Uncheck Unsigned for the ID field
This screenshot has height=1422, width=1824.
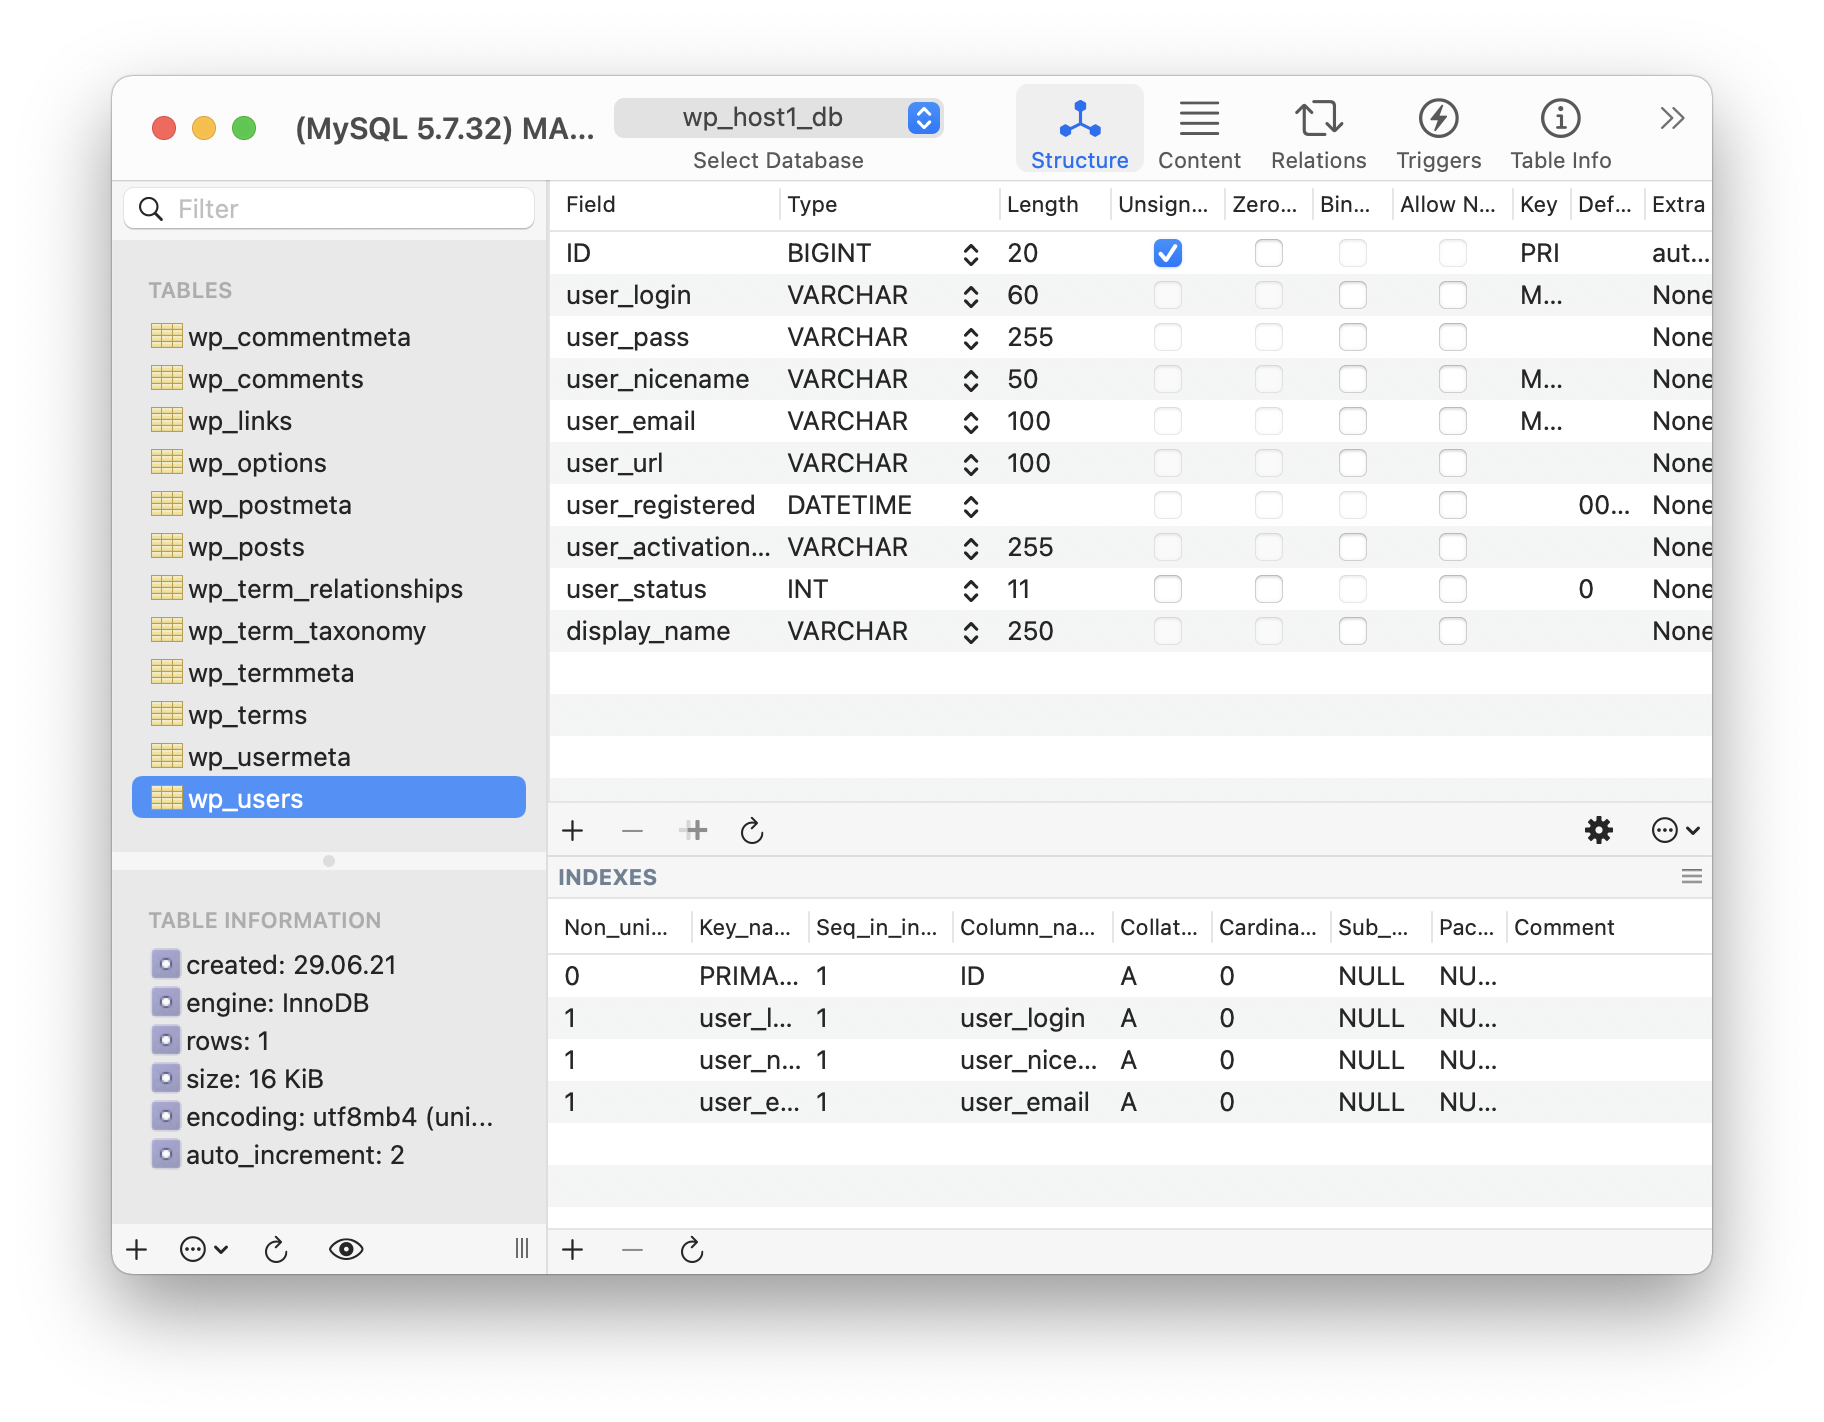pyautogui.click(x=1167, y=253)
